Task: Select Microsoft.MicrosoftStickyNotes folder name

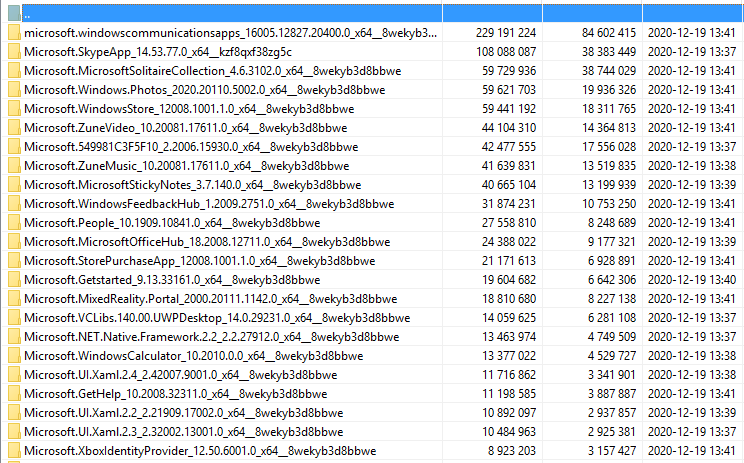Action: pyautogui.click(x=193, y=185)
